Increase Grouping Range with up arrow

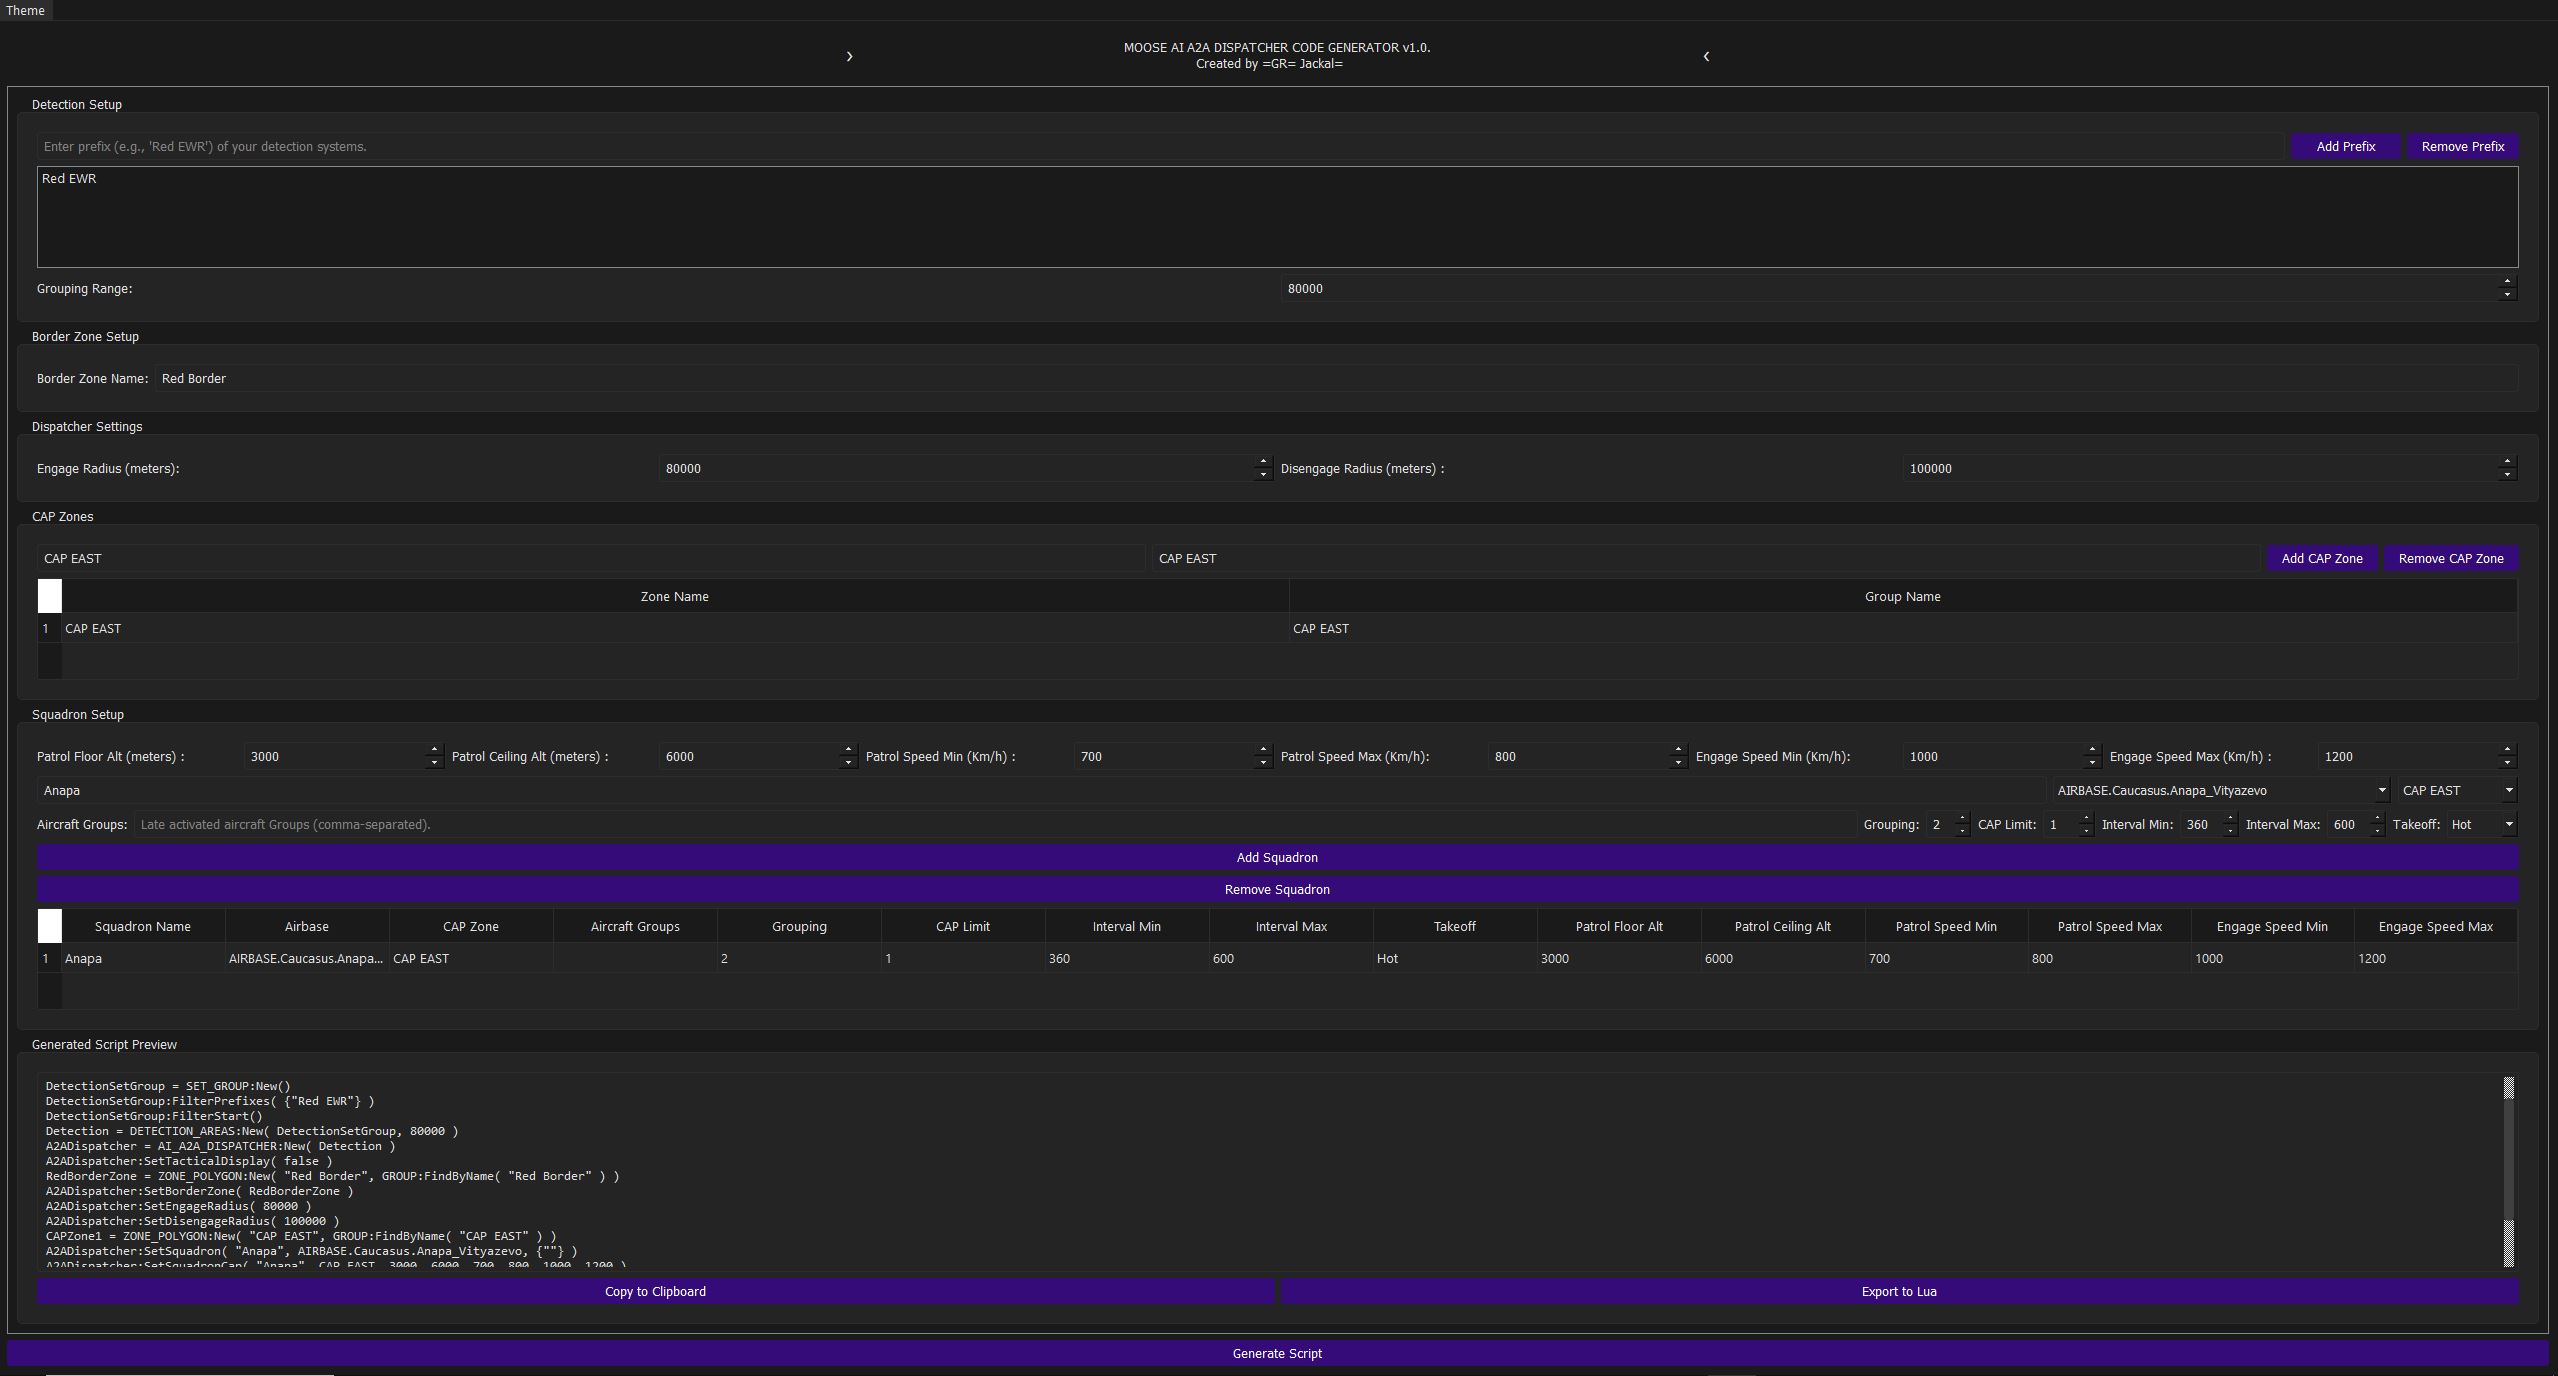coord(2507,282)
